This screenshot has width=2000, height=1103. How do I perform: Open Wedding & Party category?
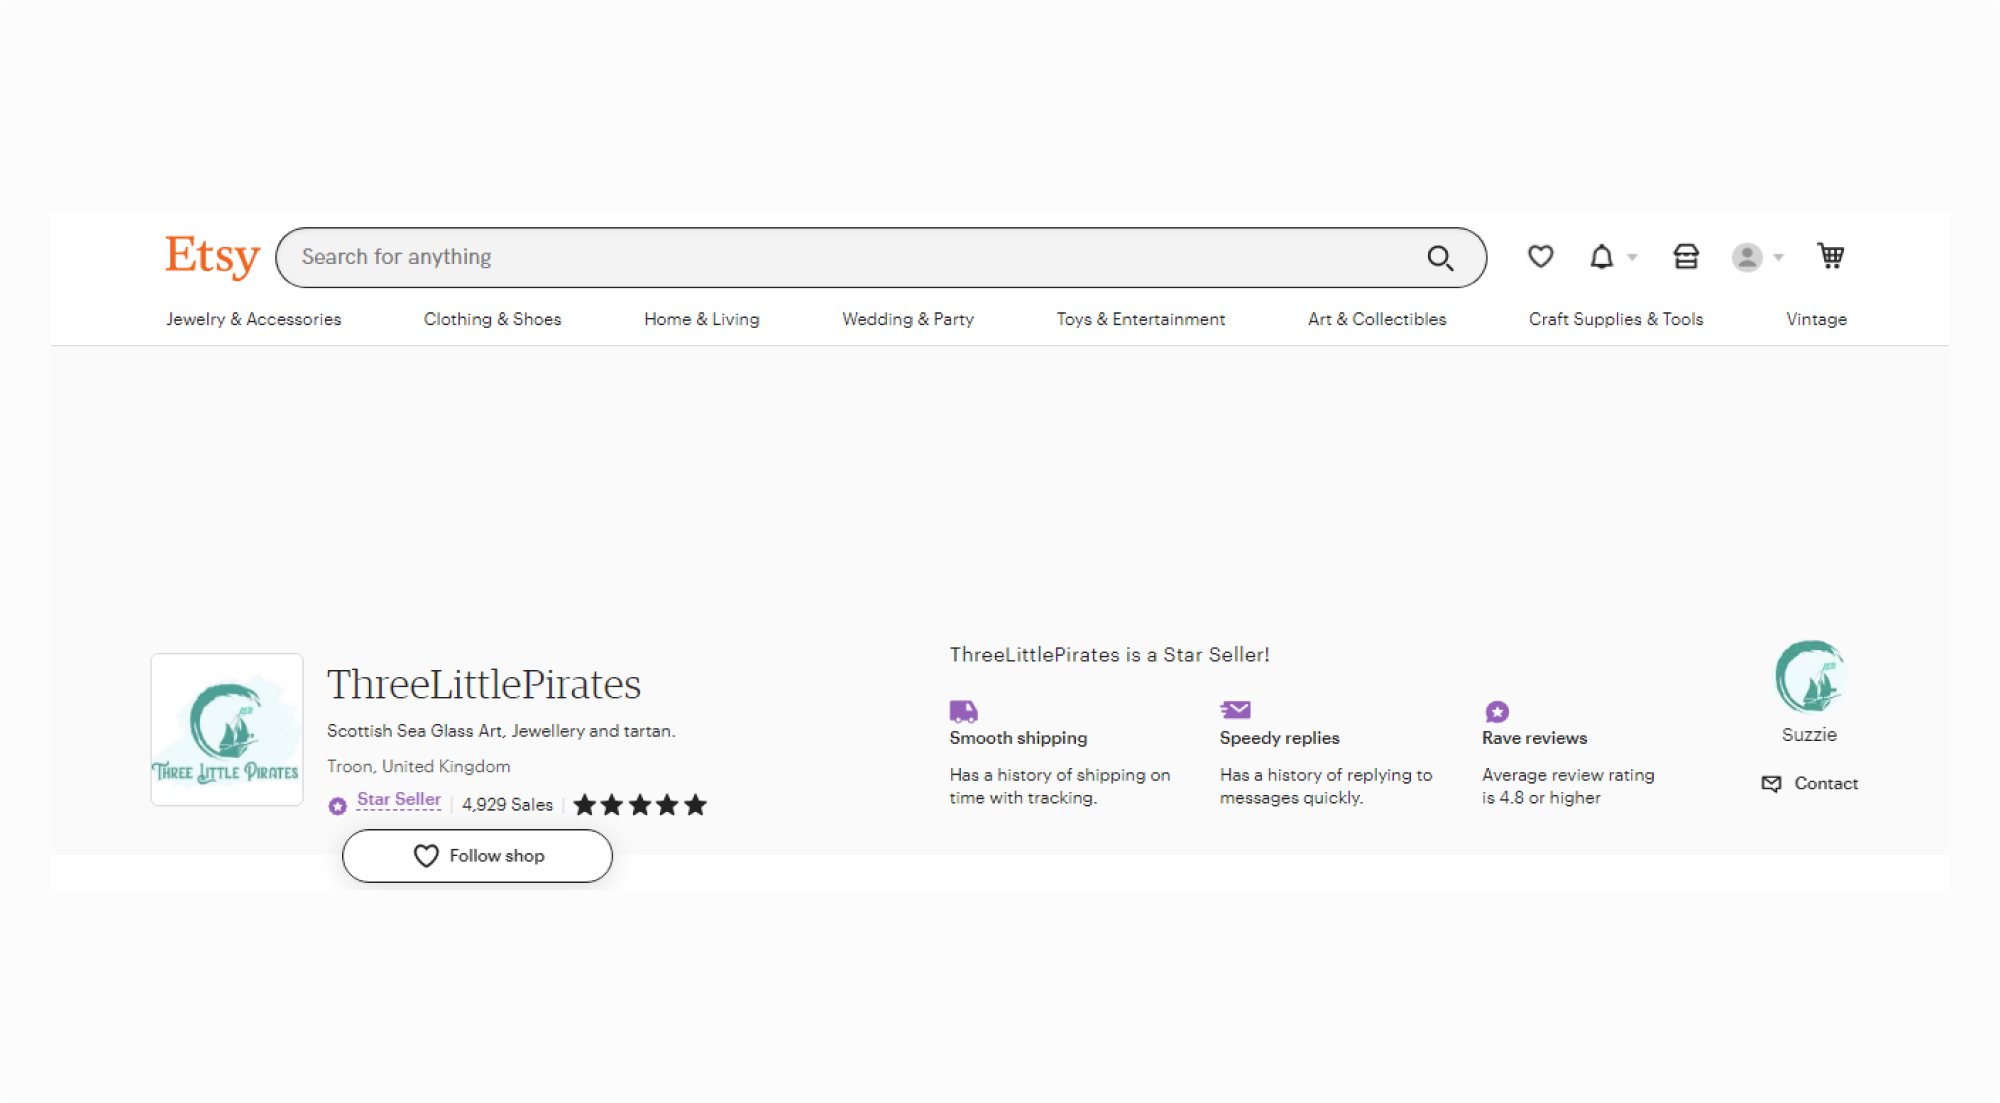908,319
